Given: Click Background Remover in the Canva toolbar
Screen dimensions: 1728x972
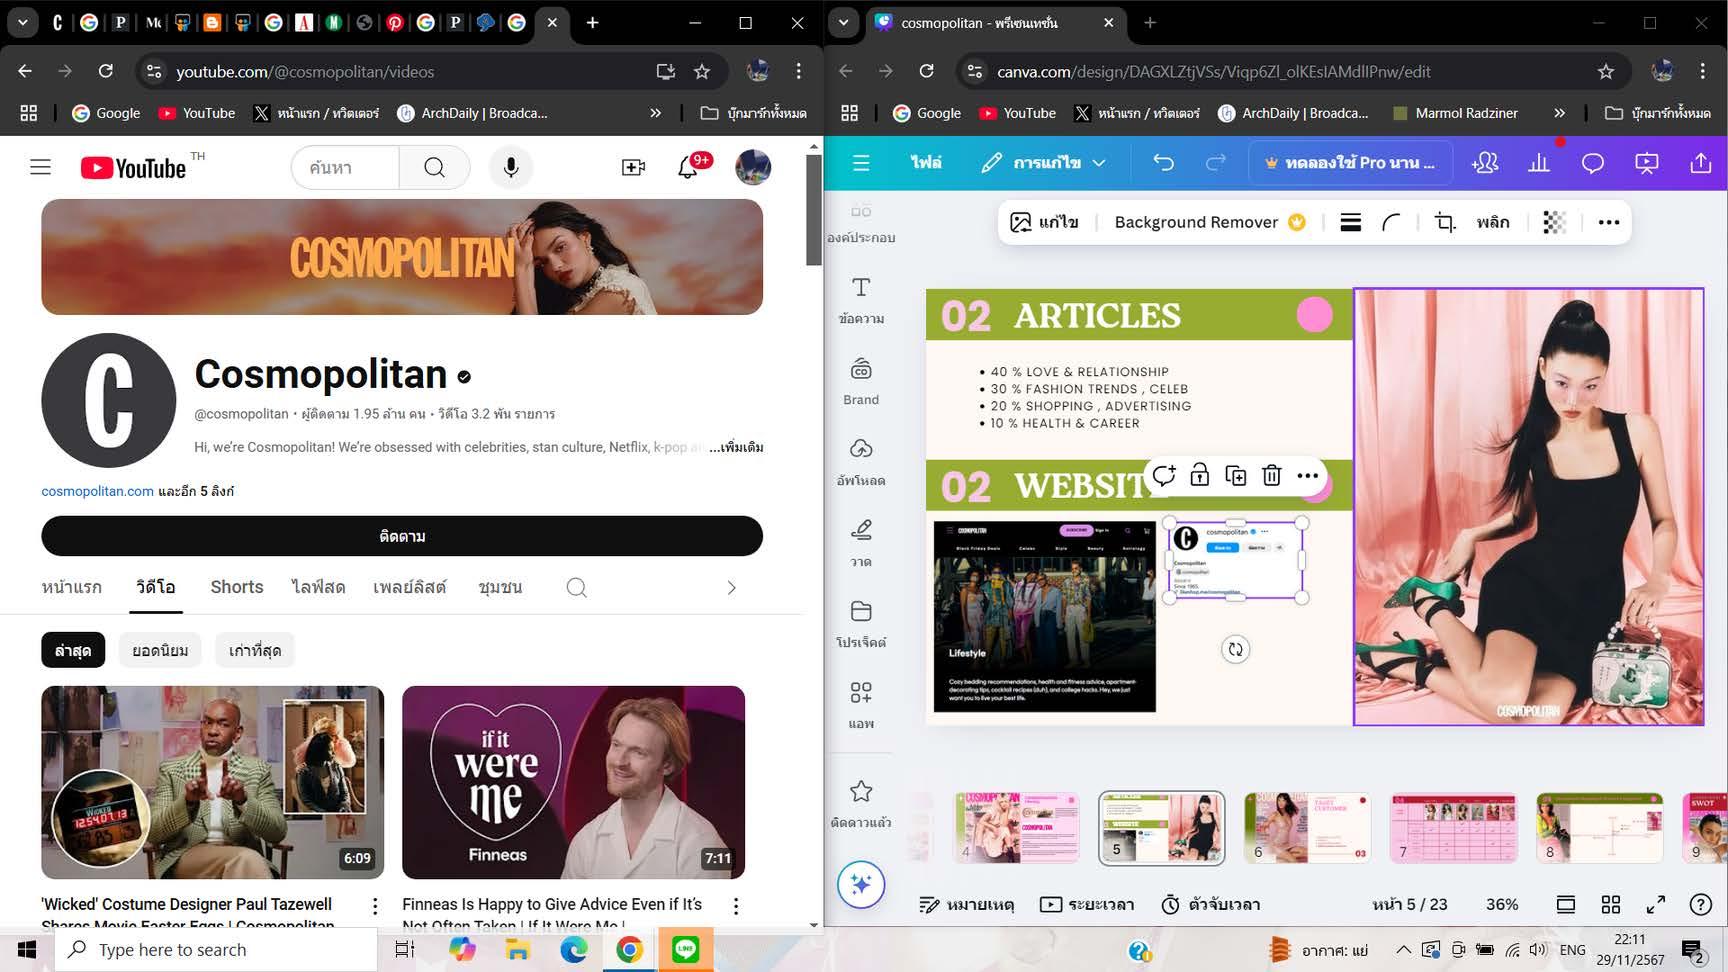Looking at the screenshot, I should pyautogui.click(x=1210, y=222).
